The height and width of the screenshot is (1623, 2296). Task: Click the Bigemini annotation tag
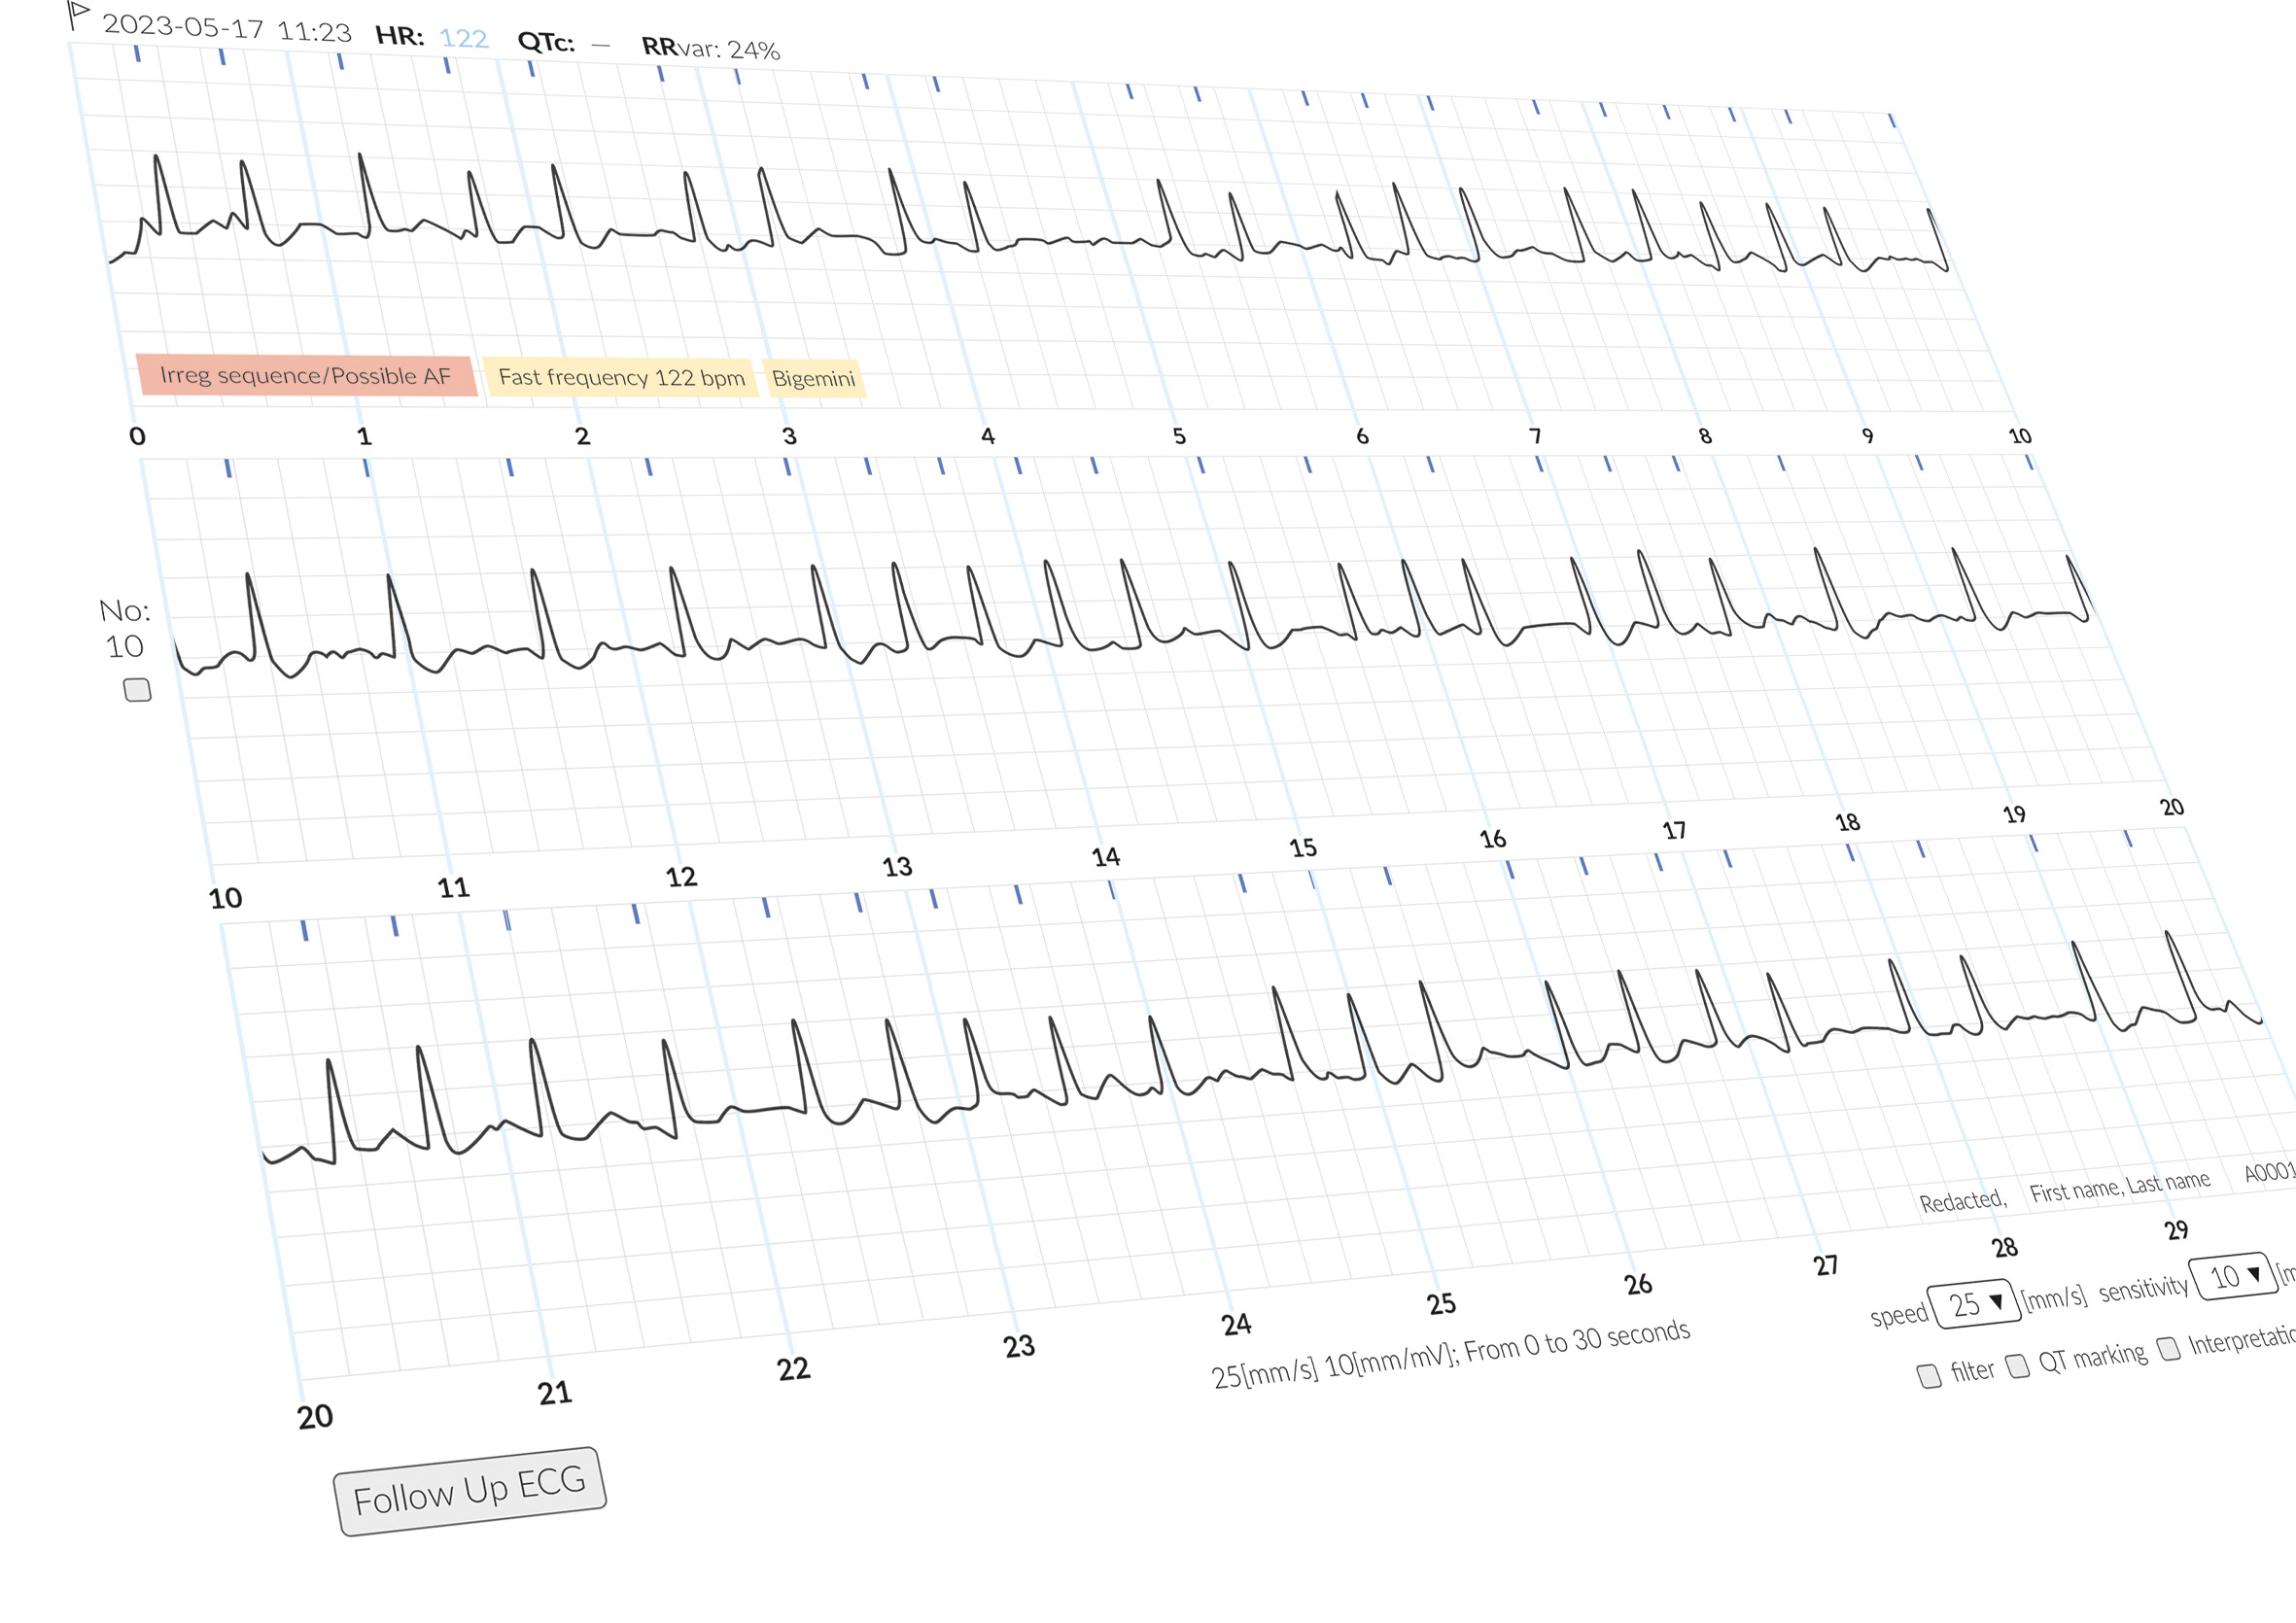click(x=813, y=379)
